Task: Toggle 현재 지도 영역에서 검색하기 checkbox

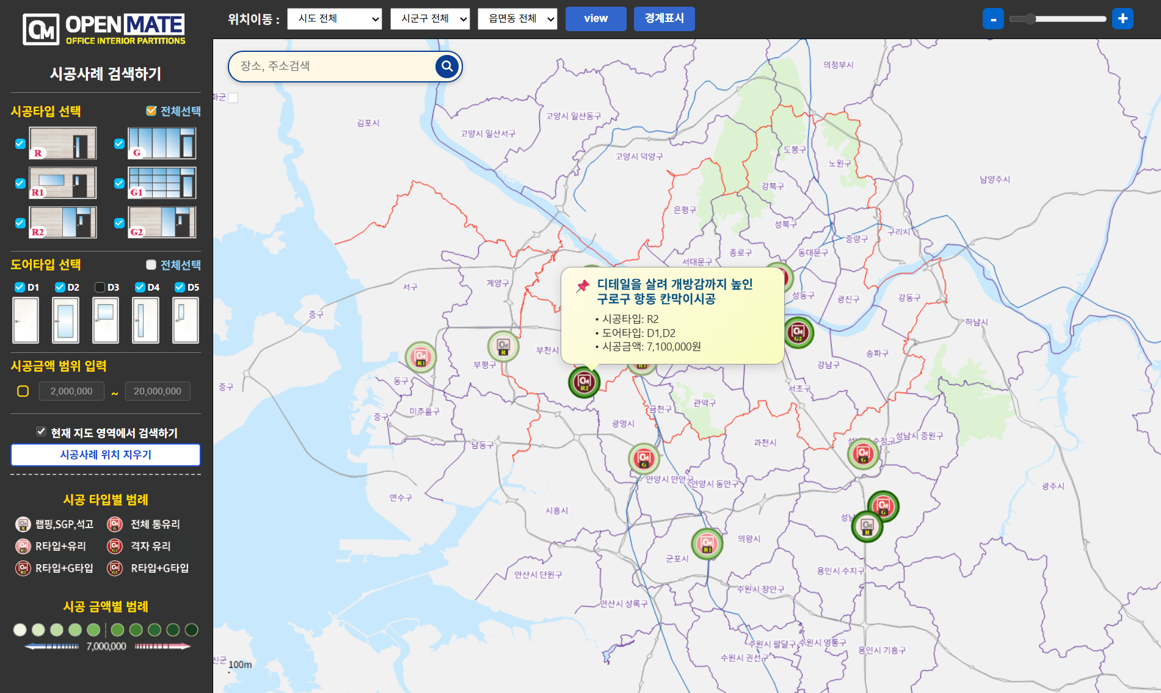Action: pos(41,432)
